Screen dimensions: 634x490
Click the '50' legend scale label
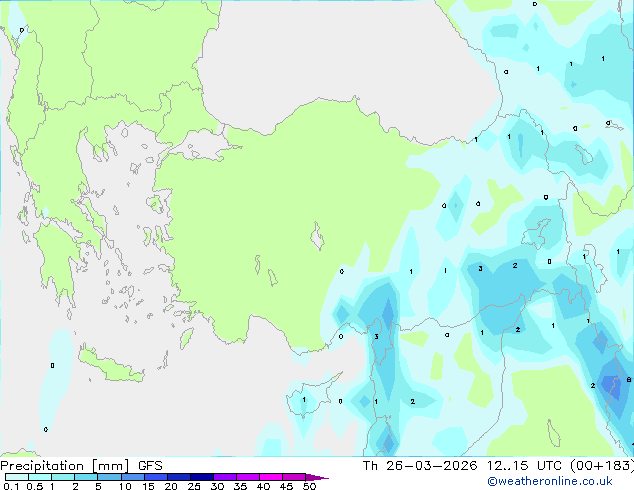coord(309,486)
